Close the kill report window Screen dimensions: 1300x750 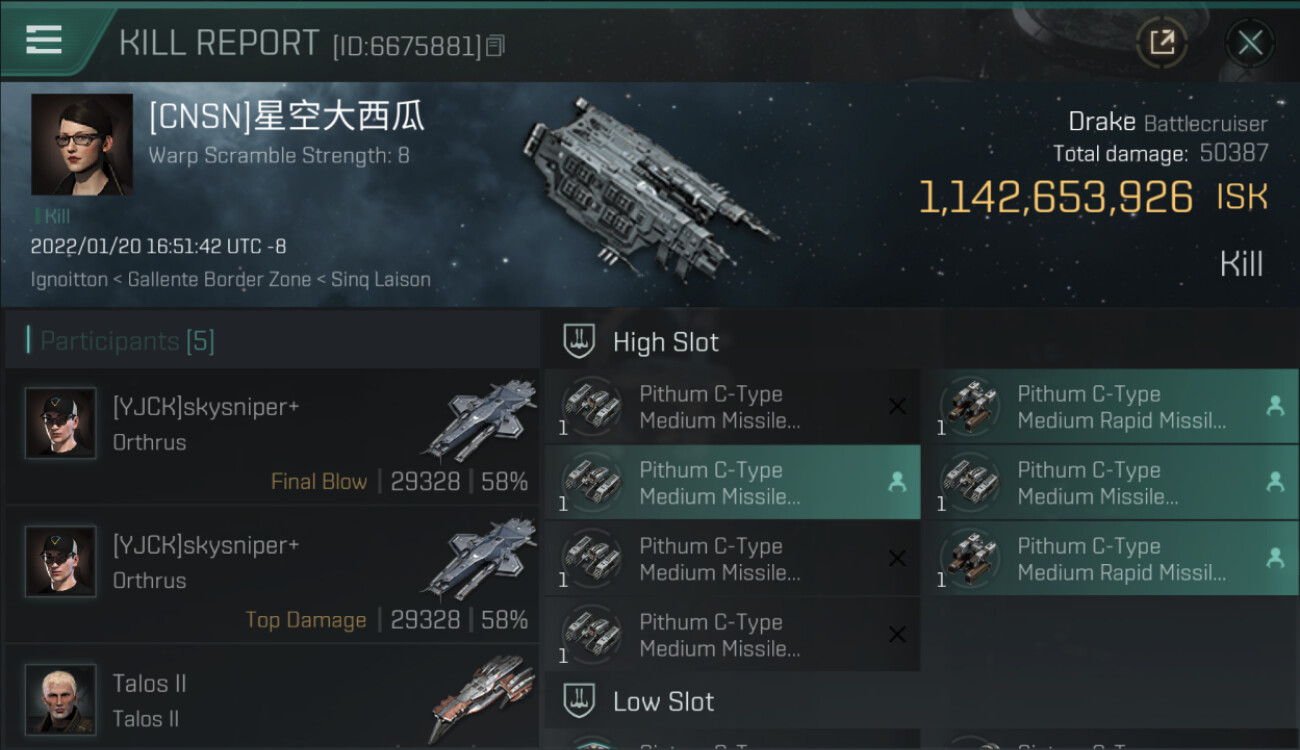click(1249, 42)
